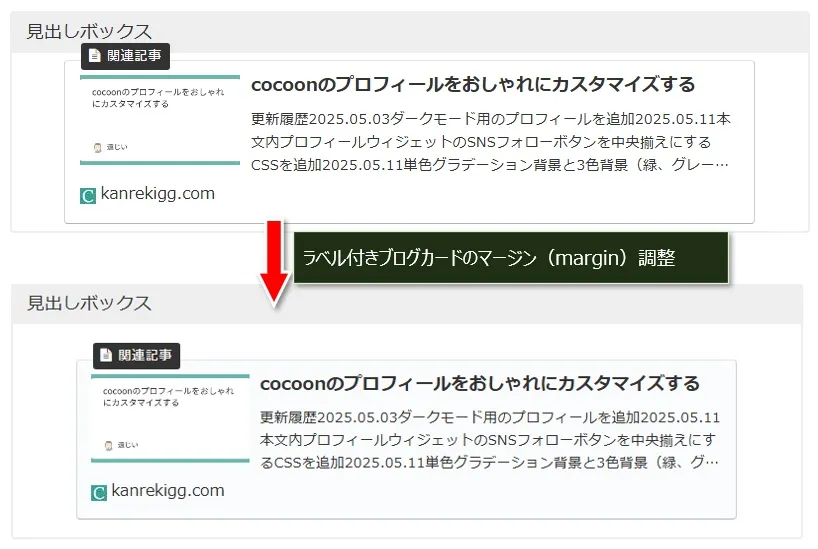The height and width of the screenshot is (549, 818).
Task: Click the document icon in the second 関連記事 label
Action: [106, 355]
